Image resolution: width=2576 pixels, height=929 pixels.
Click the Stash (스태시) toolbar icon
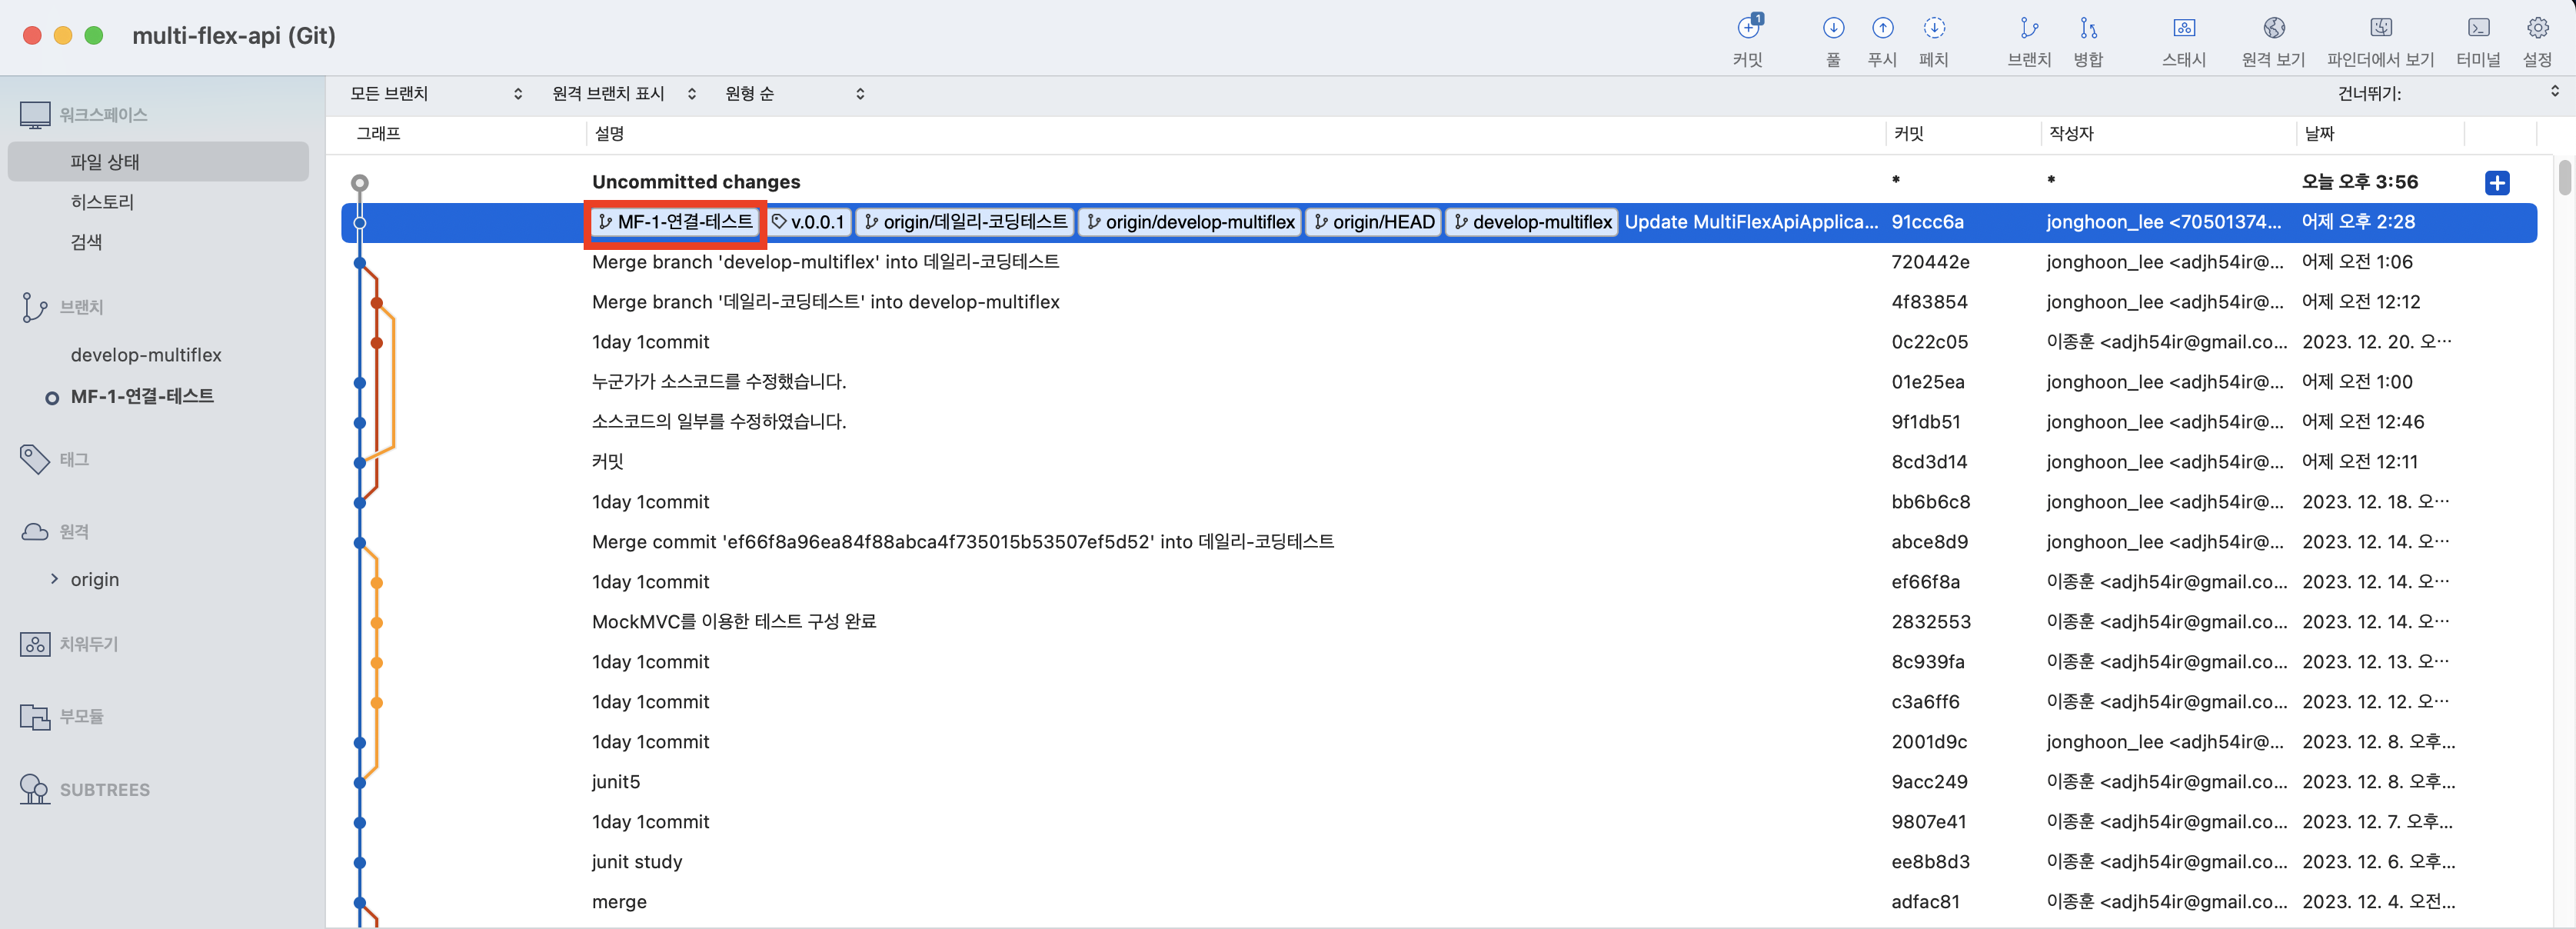(x=2184, y=29)
